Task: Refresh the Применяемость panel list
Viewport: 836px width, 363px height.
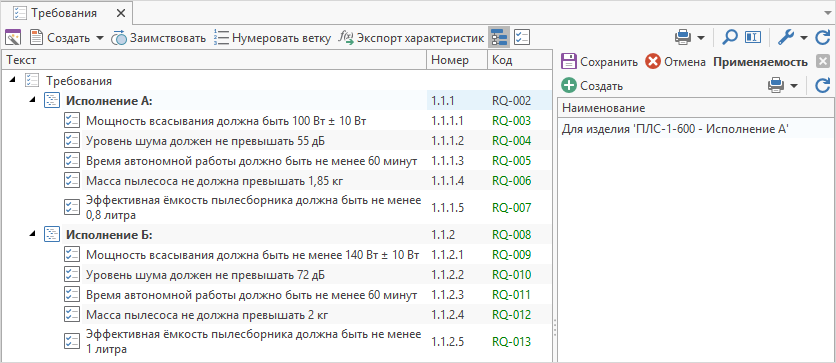Action: pos(823,85)
